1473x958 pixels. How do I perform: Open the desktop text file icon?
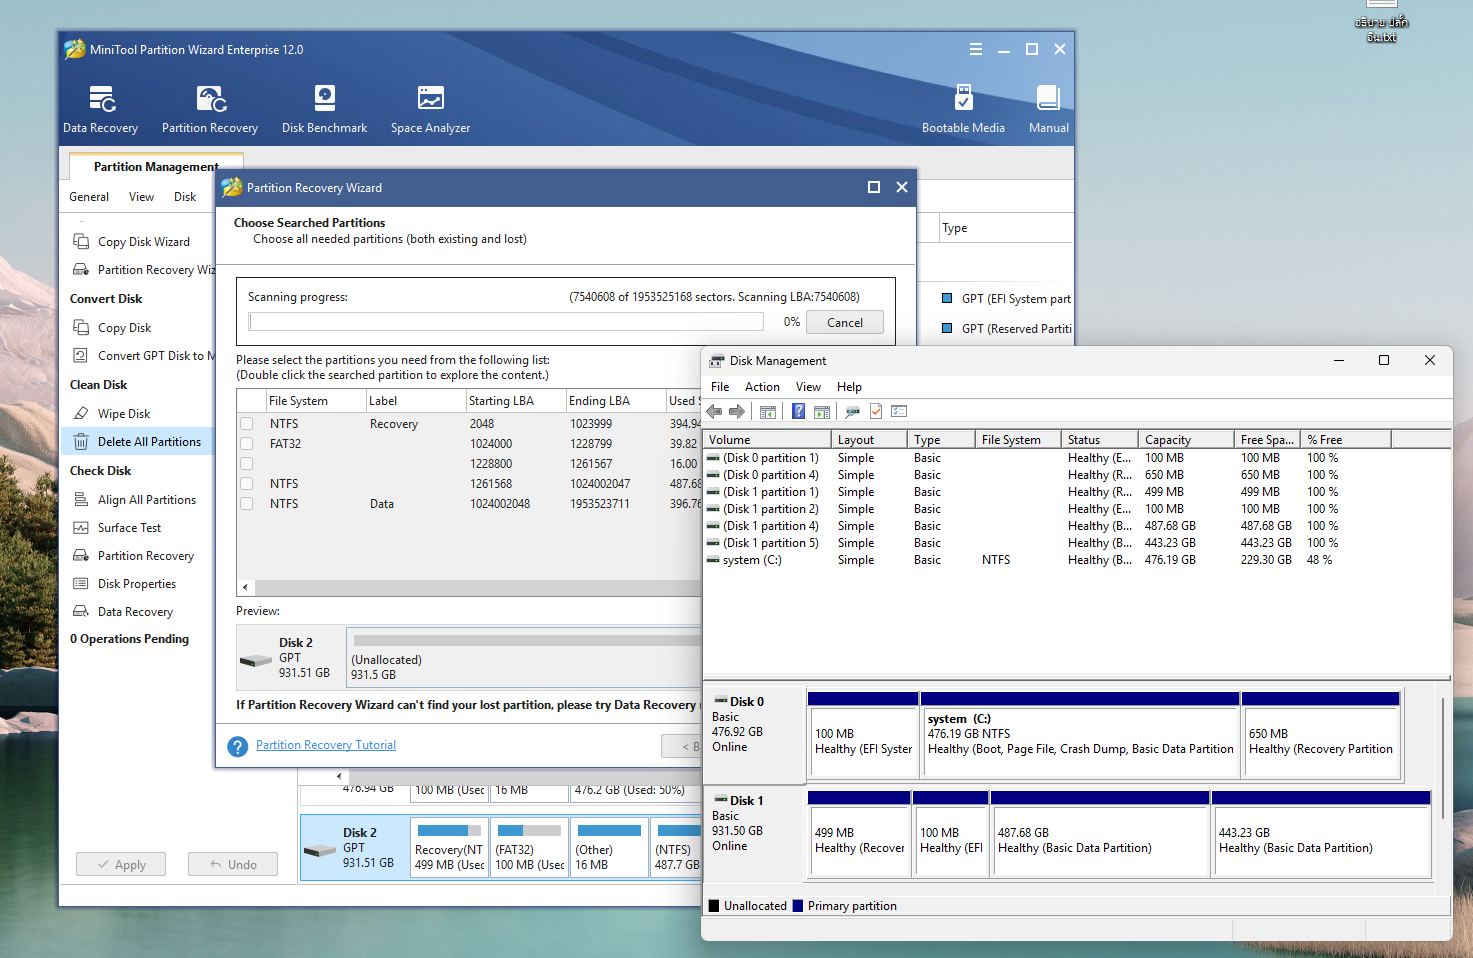coord(1381,20)
